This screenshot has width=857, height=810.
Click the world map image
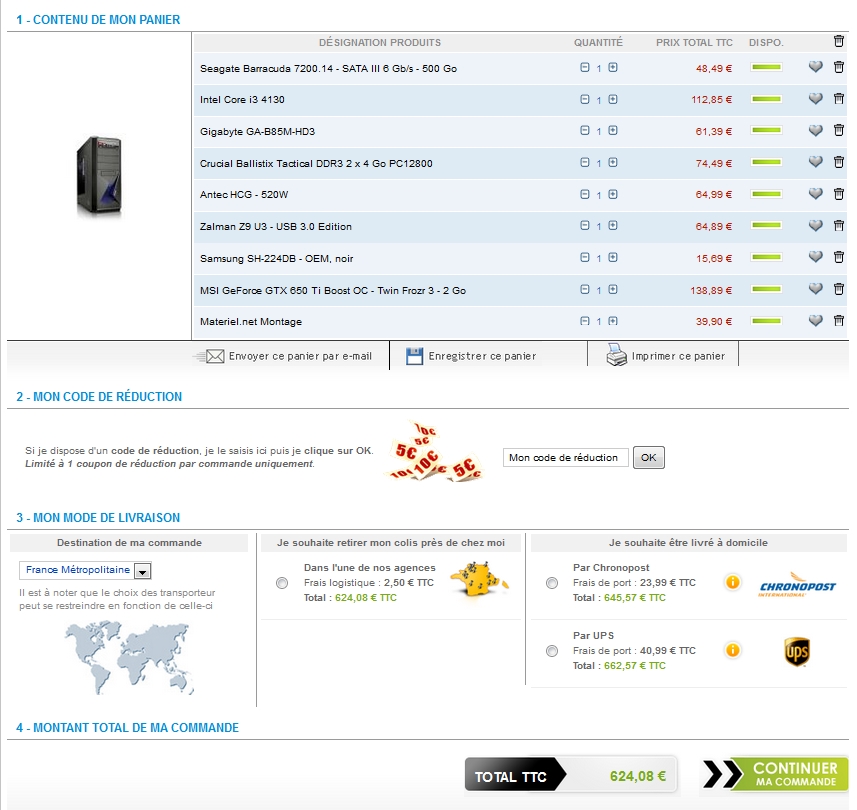coord(129,657)
